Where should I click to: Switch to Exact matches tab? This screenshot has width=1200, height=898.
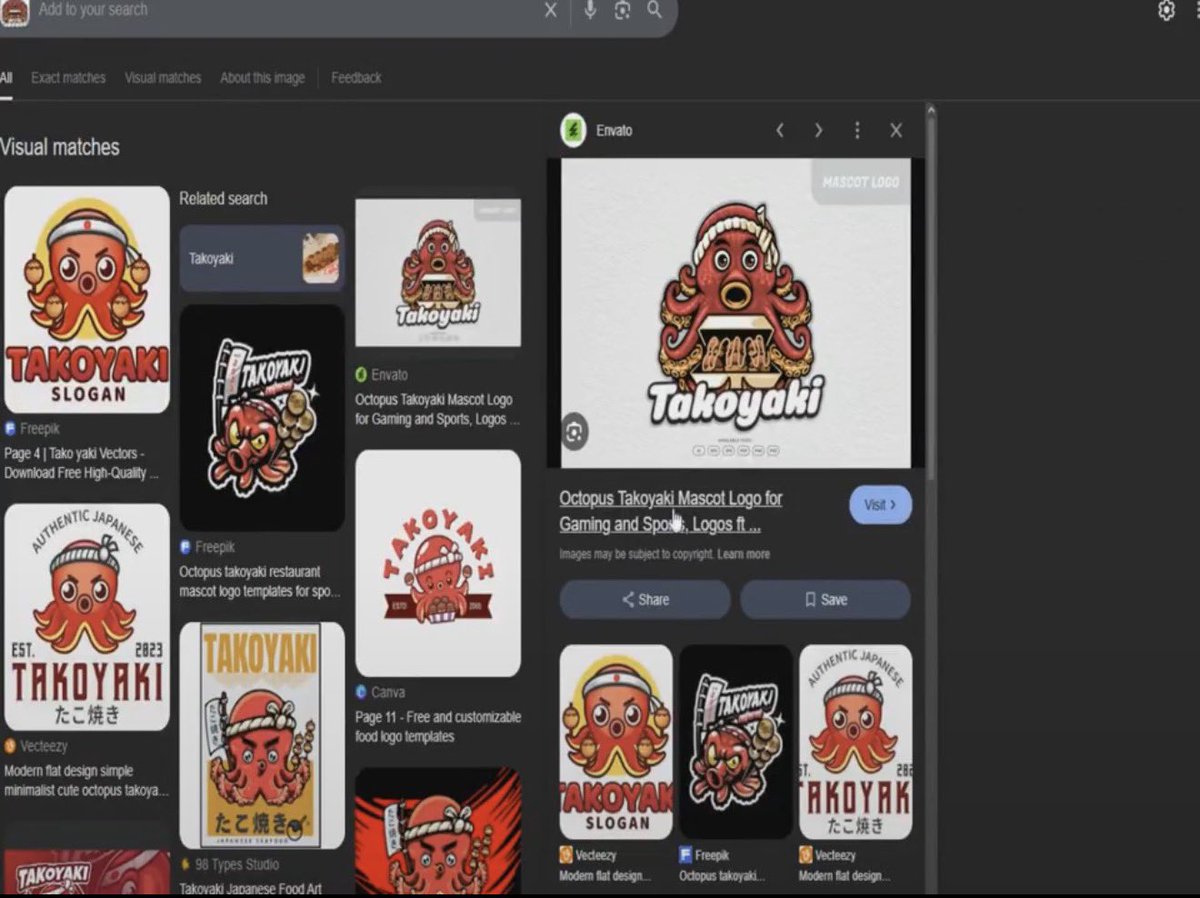click(x=68, y=78)
